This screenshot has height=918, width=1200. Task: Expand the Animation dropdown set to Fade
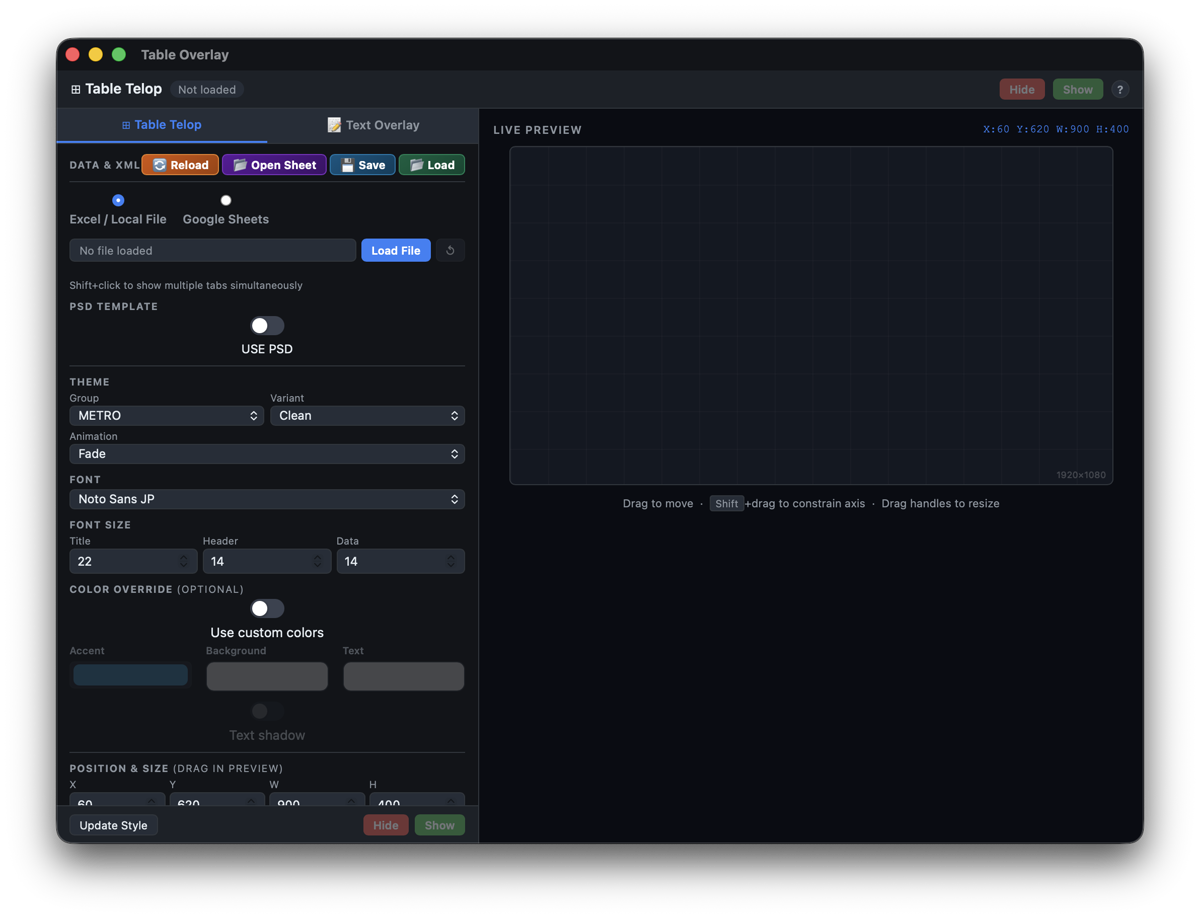coord(267,454)
